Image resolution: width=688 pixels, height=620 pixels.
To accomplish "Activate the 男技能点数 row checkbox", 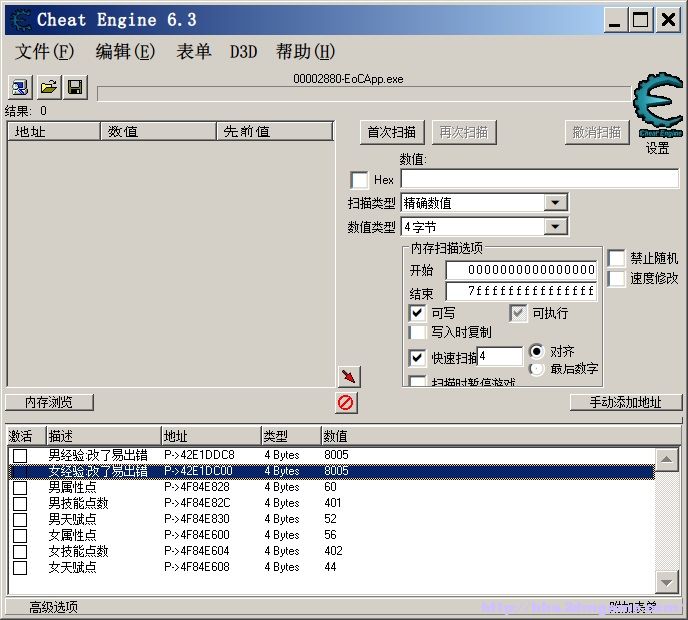I will [x=20, y=504].
